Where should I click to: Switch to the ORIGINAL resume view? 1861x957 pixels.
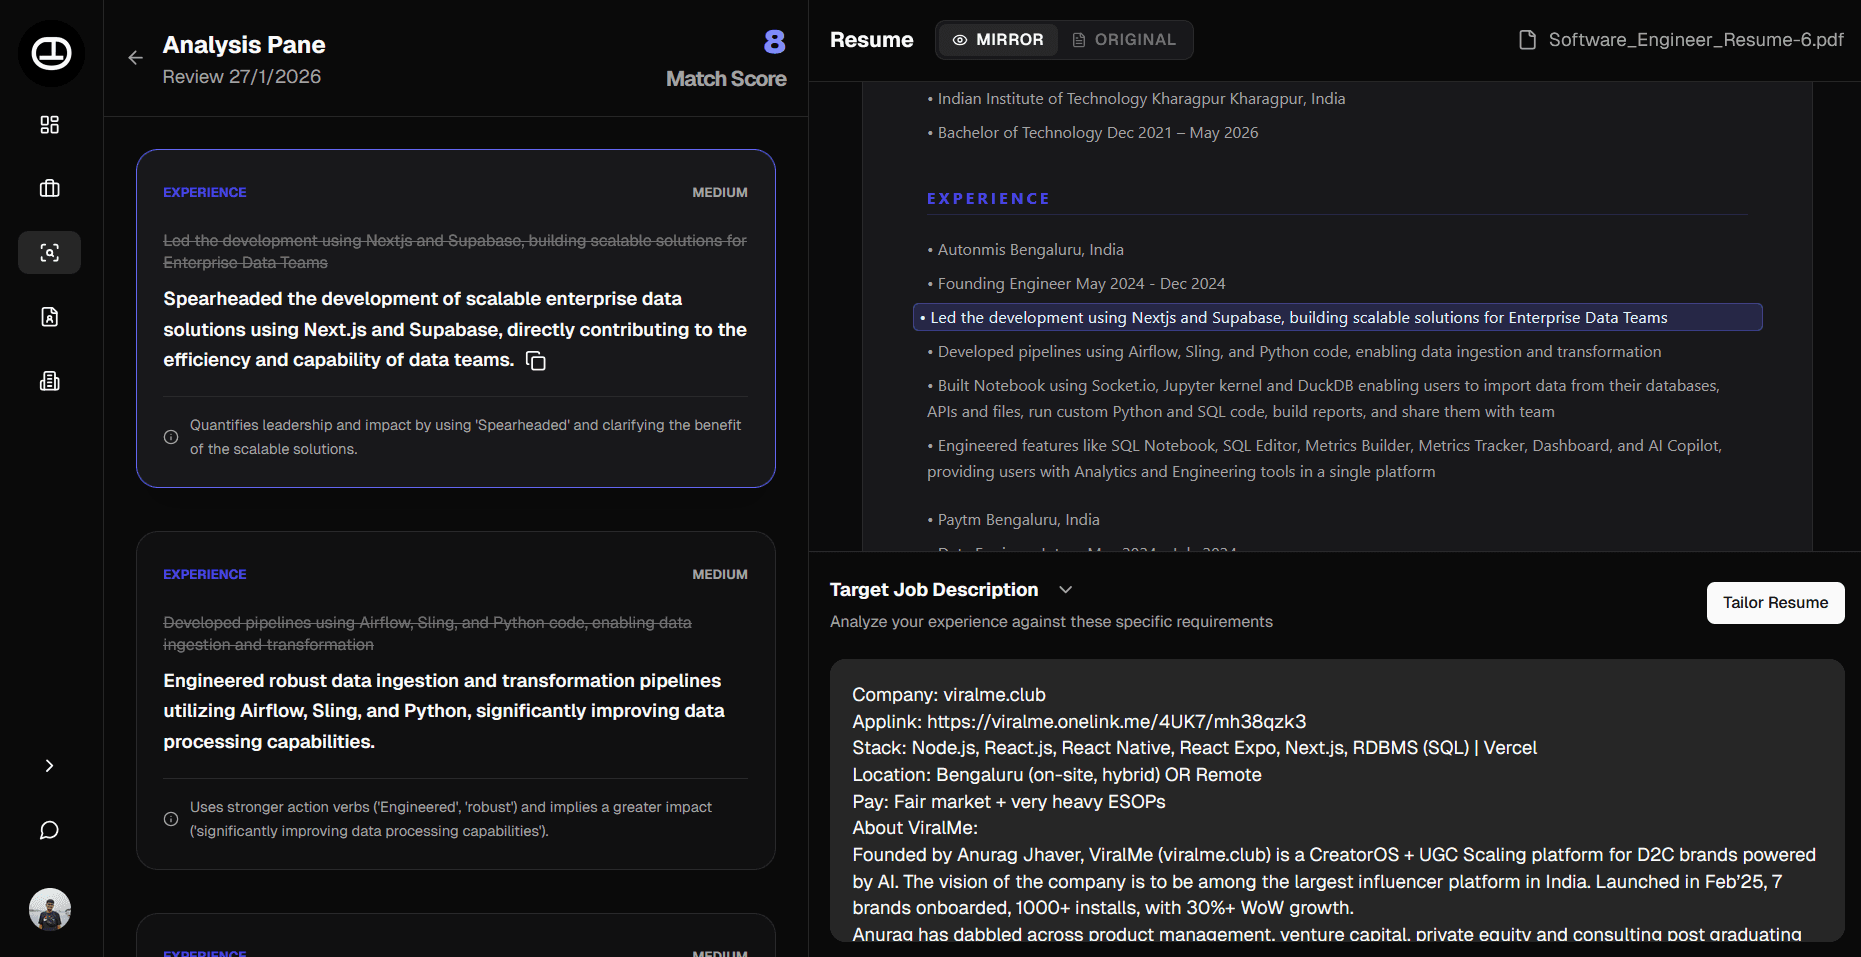coord(1124,40)
